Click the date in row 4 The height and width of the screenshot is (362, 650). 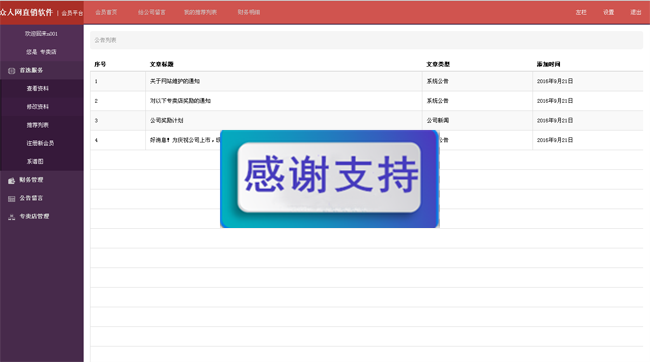point(555,140)
